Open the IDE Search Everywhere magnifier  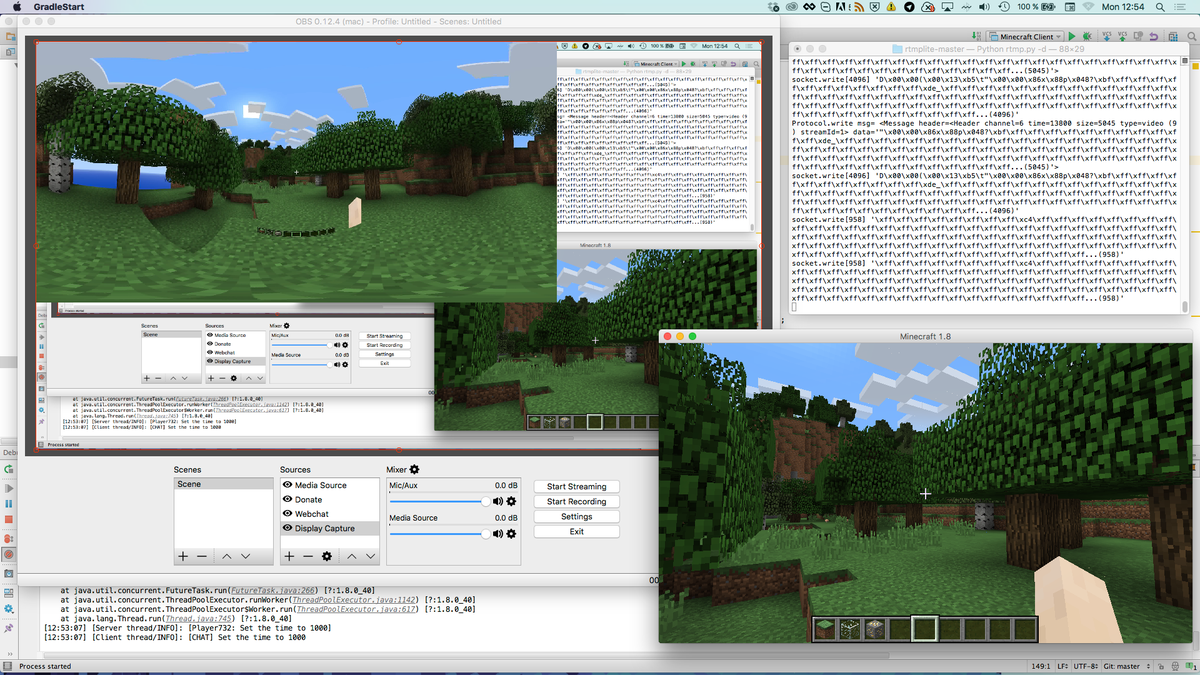(1190, 36)
